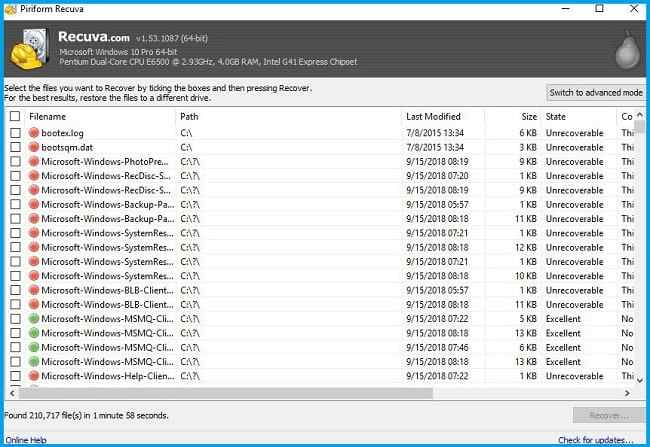The height and width of the screenshot is (447, 650).
Task: Tick the checkbox for bootex.log
Action: (15, 132)
